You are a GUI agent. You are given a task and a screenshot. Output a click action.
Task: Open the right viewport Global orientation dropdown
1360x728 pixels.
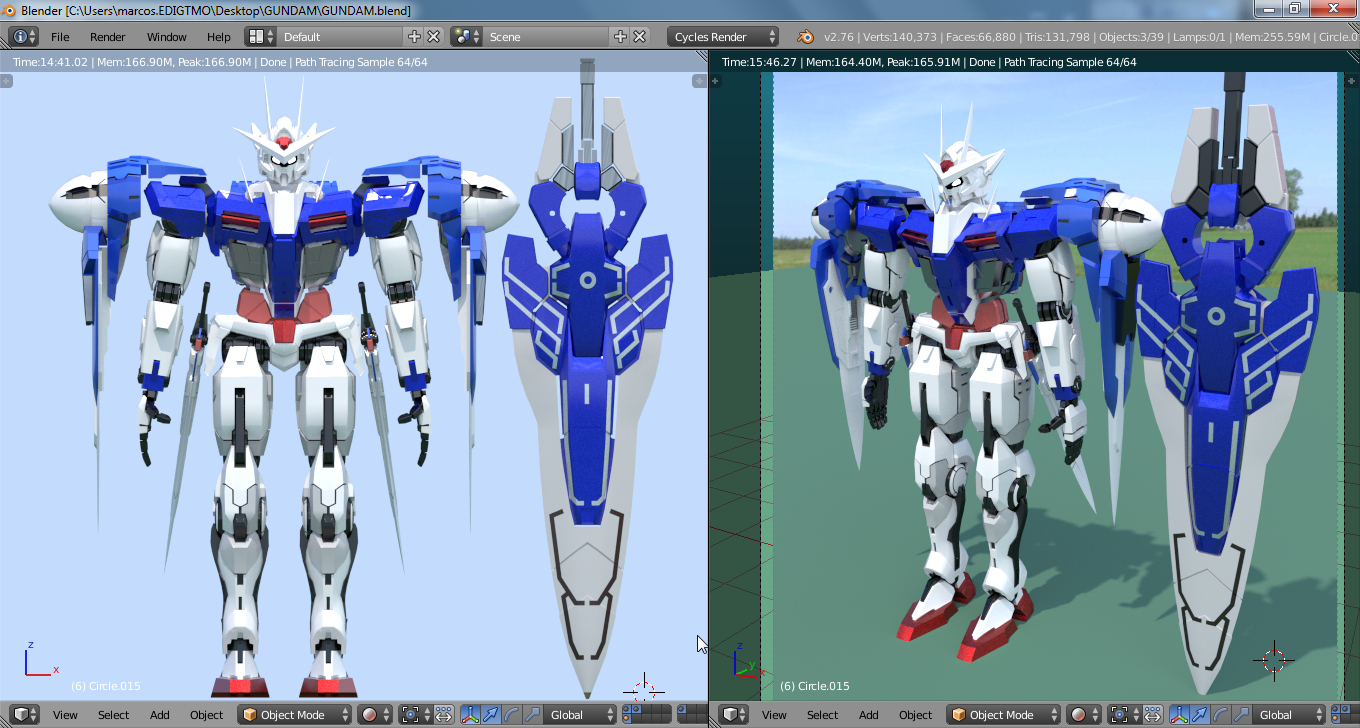(x=1288, y=715)
